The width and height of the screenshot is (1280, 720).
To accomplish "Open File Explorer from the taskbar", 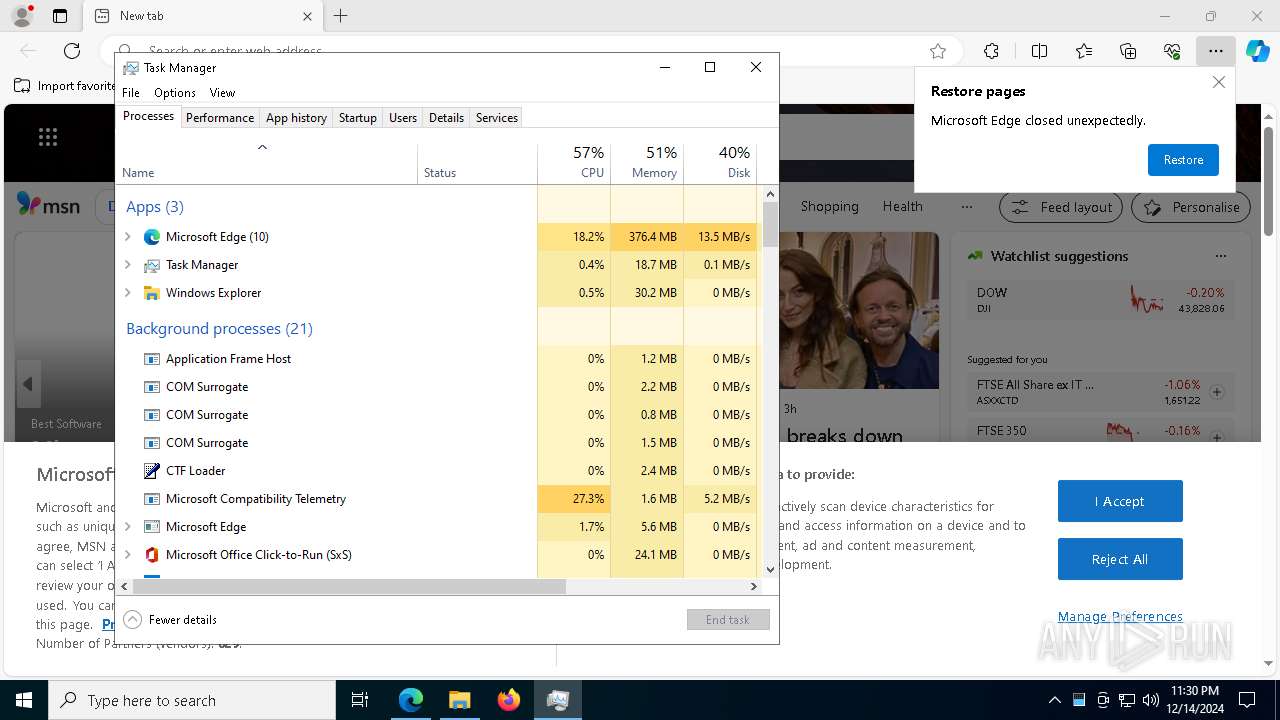I will [459, 700].
